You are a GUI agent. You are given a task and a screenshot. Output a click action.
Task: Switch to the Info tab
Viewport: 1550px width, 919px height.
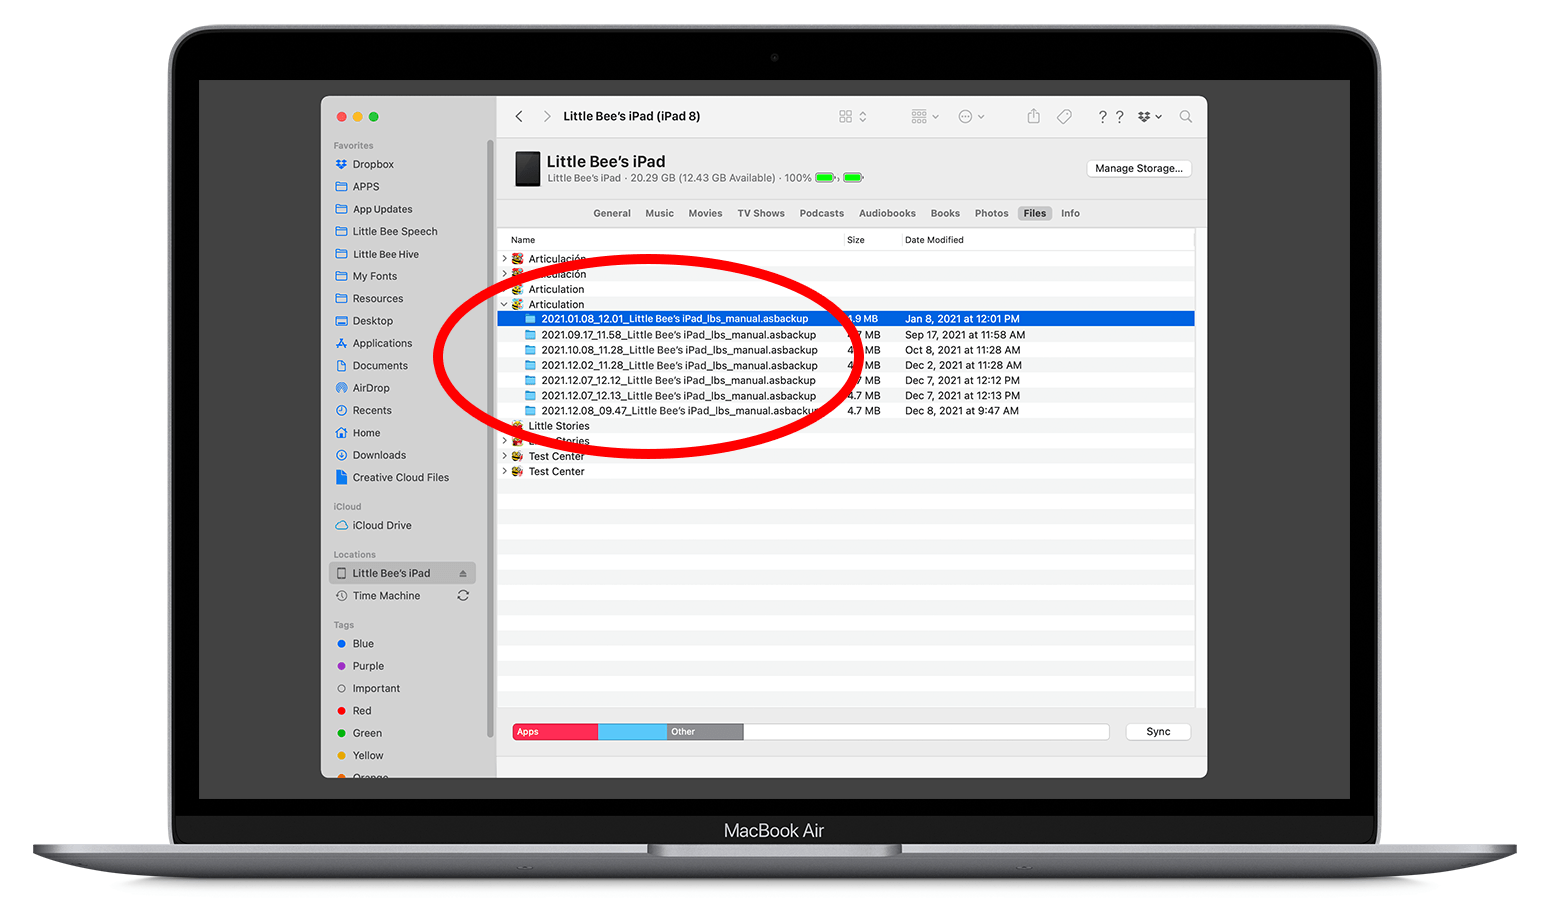(1070, 214)
